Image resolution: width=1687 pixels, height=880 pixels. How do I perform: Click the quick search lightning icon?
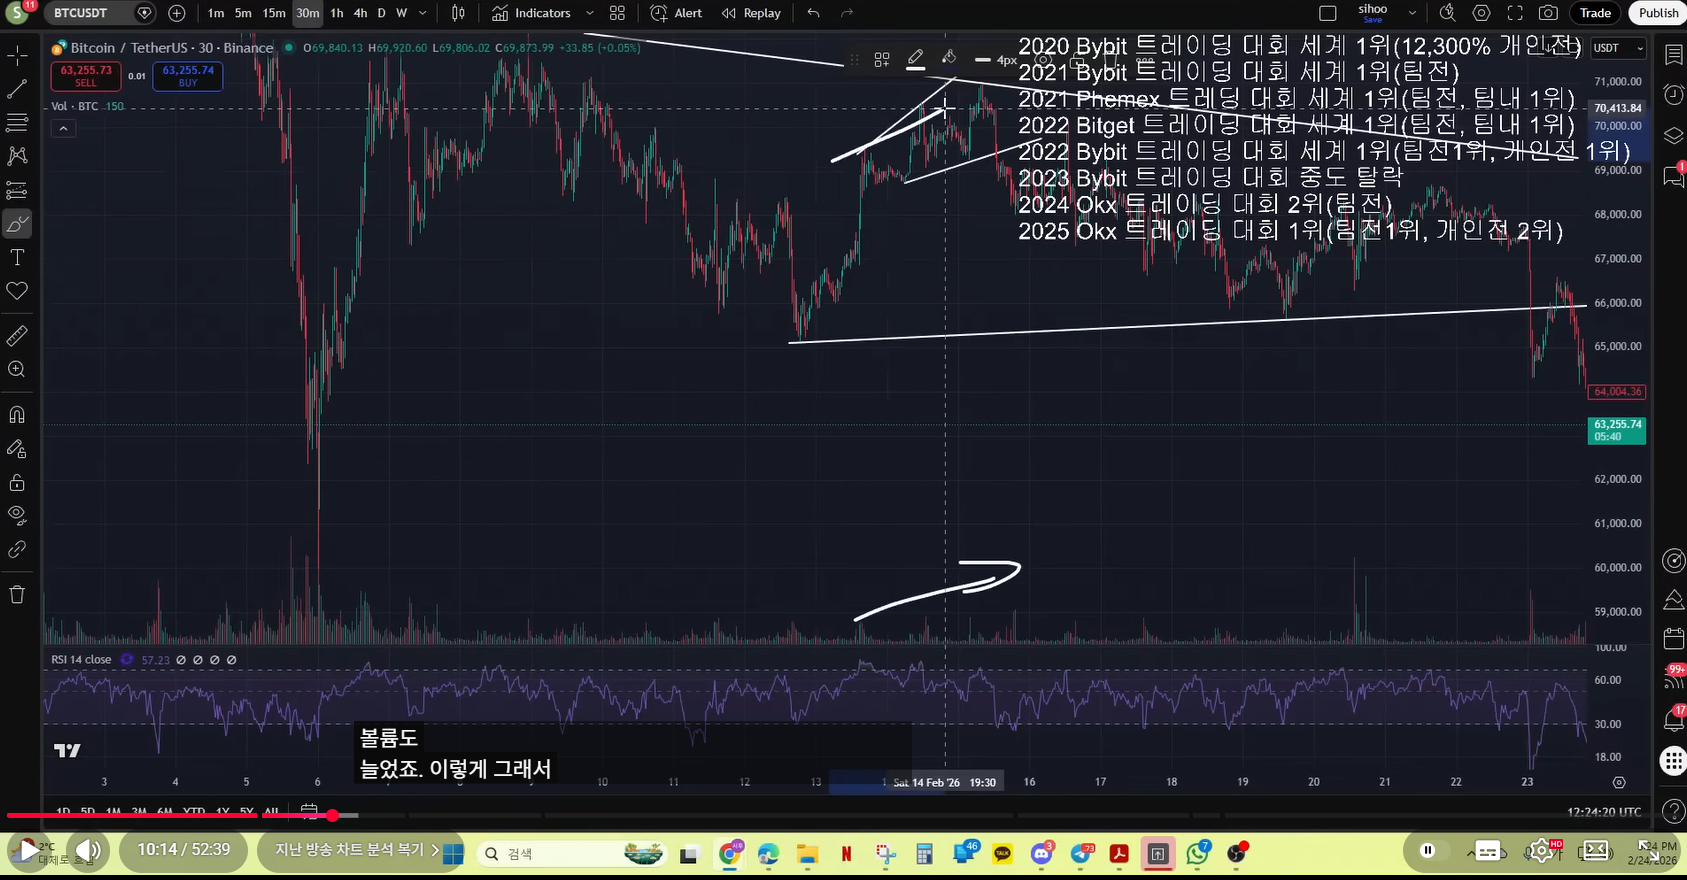1448,13
